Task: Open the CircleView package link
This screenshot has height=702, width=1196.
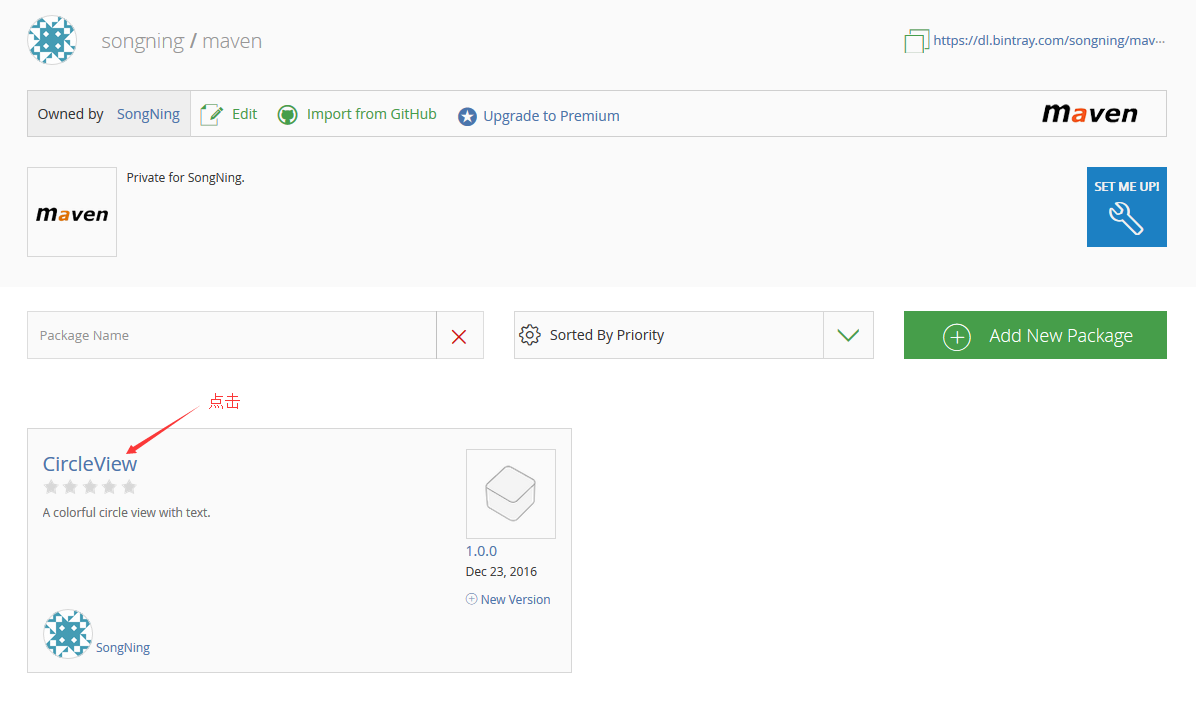Action: coord(90,464)
